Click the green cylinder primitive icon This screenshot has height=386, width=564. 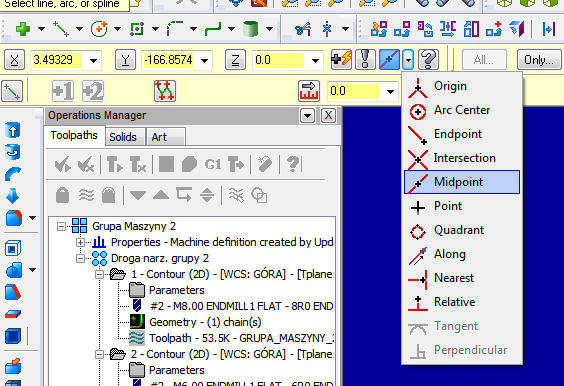(x=250, y=29)
